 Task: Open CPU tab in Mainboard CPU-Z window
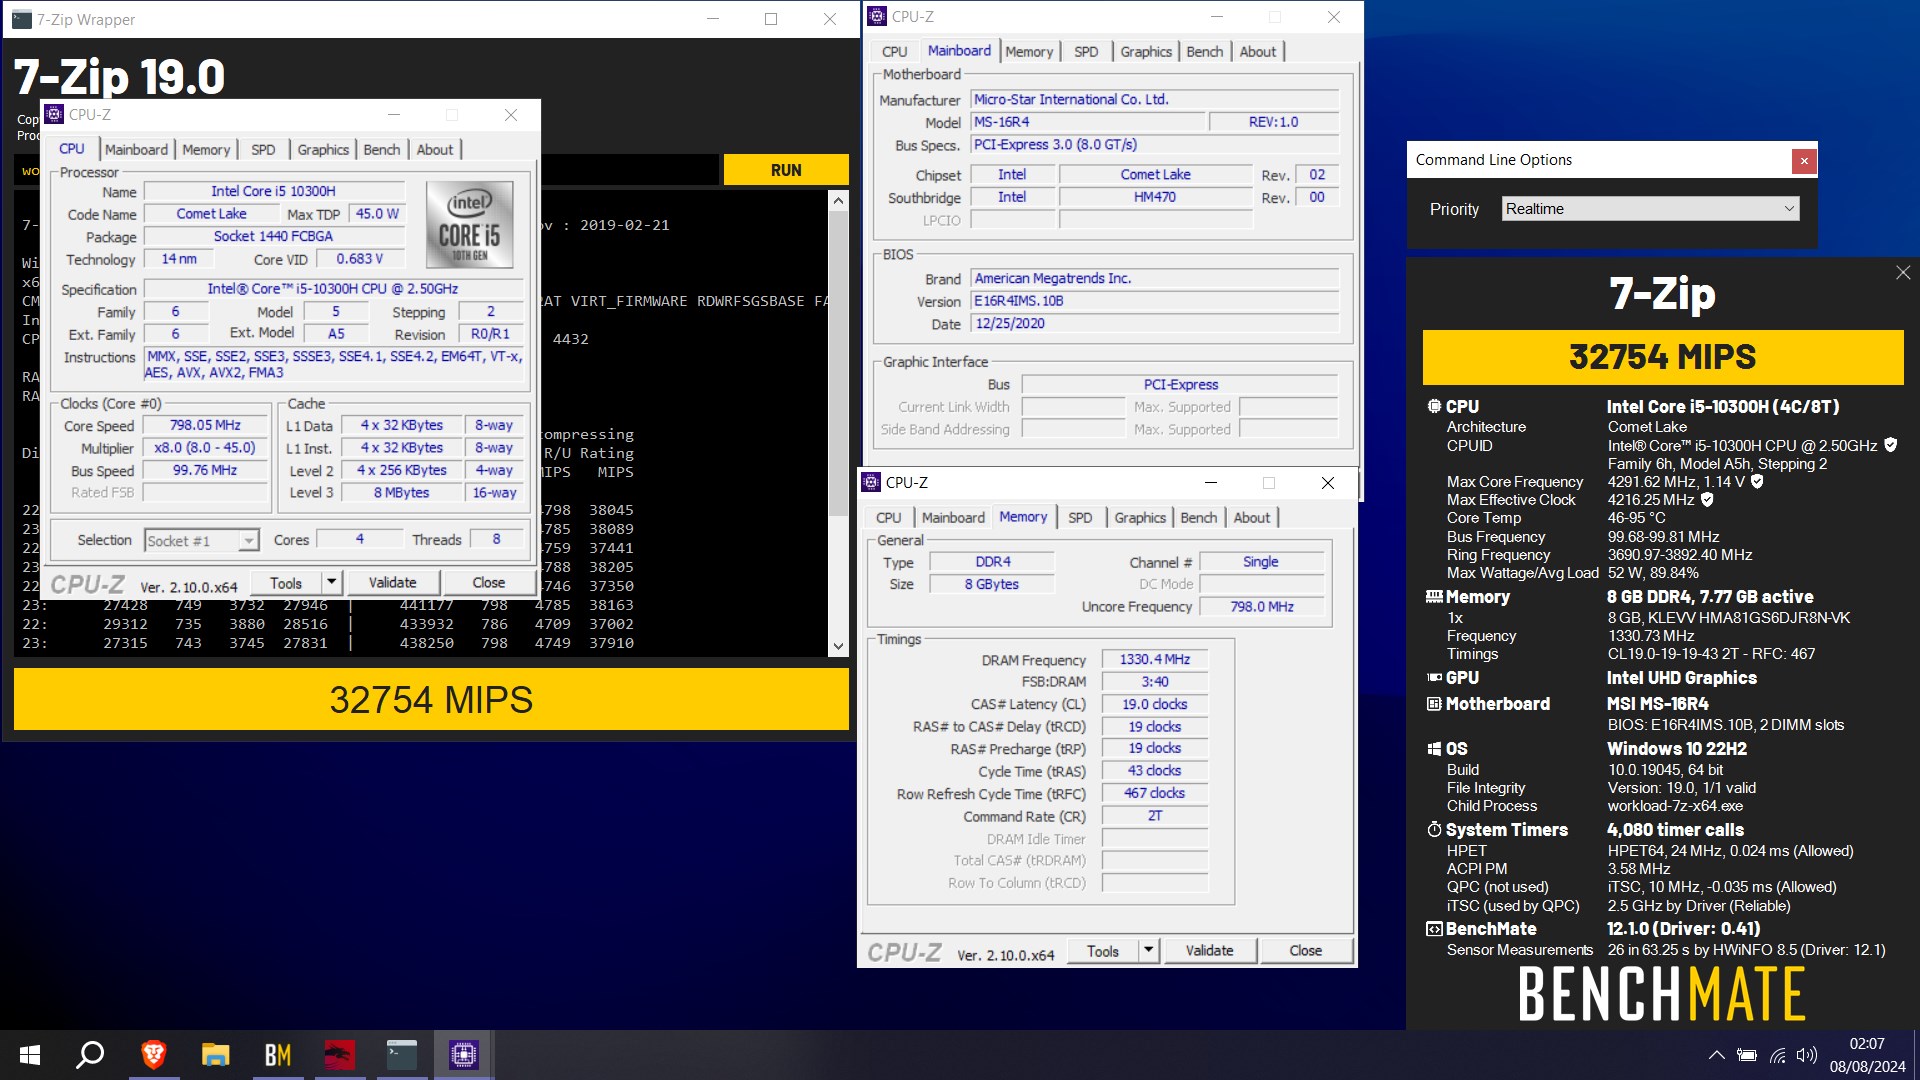click(894, 52)
